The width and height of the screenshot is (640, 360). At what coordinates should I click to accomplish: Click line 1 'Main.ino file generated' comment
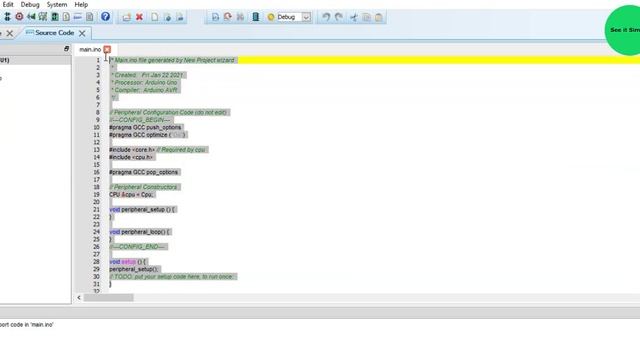(173, 60)
